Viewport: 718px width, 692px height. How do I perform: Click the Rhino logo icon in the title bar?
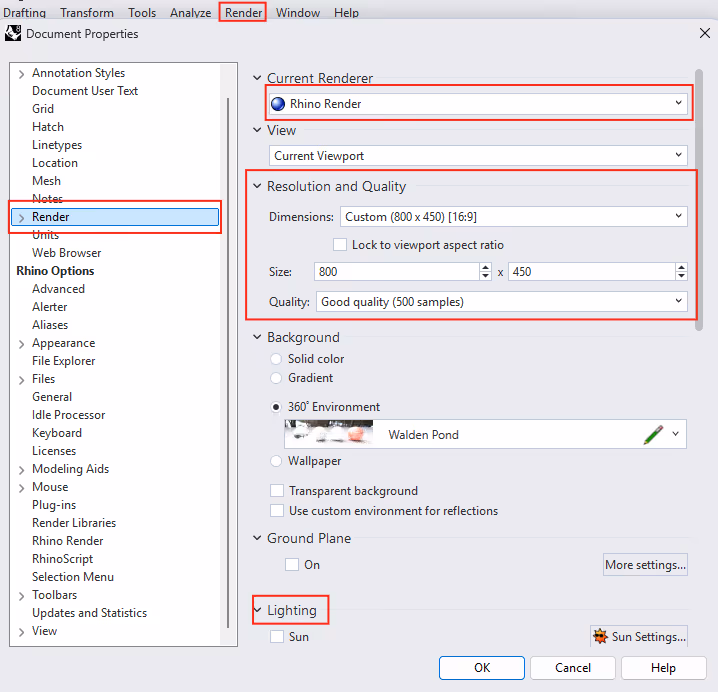pyautogui.click(x=13, y=33)
